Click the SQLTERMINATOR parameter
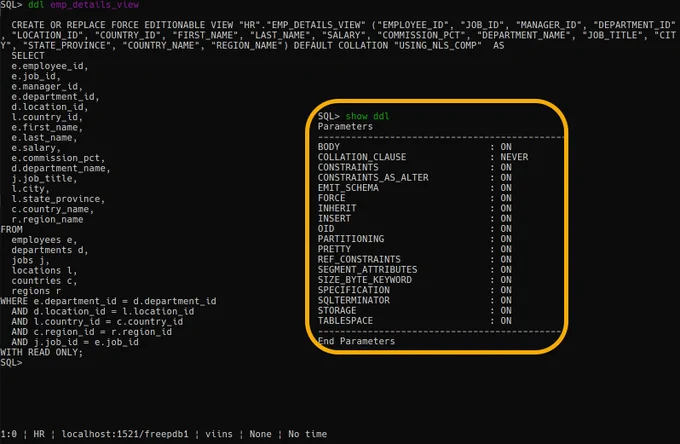The width and height of the screenshot is (680, 444). 354,300
